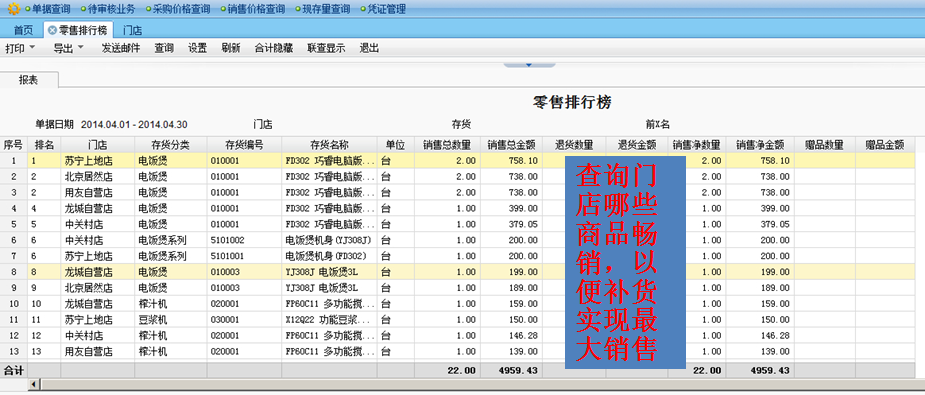
Task: Click 发送邮件 toolbar button
Action: click(121, 48)
